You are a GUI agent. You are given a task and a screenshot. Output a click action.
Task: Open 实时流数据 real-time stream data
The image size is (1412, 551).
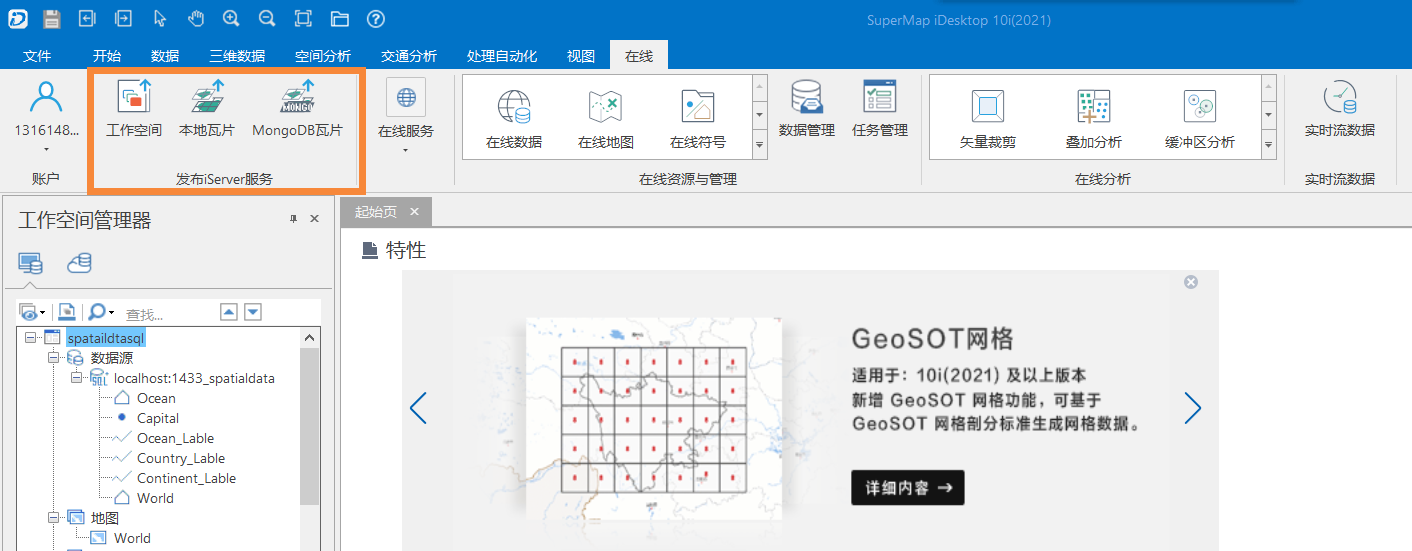pos(1340,109)
